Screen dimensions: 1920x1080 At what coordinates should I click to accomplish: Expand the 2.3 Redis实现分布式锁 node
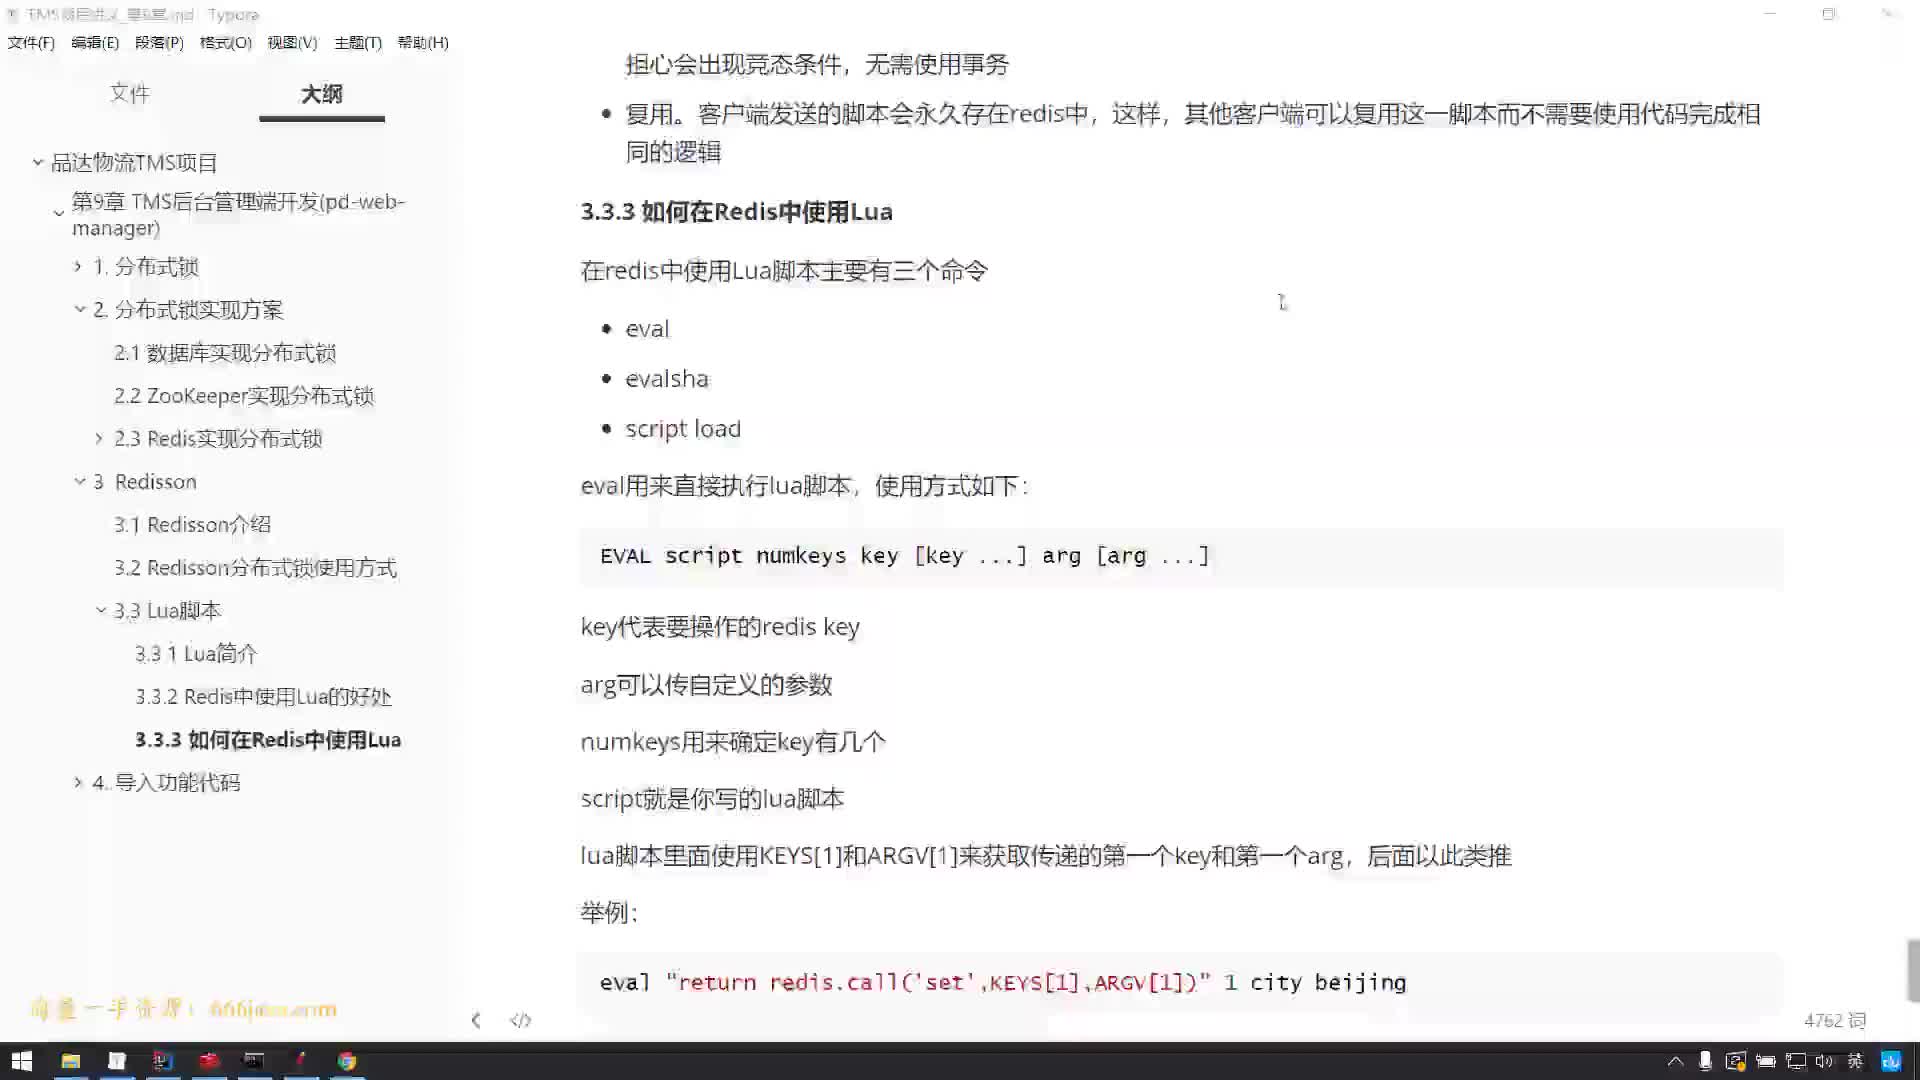[99, 438]
